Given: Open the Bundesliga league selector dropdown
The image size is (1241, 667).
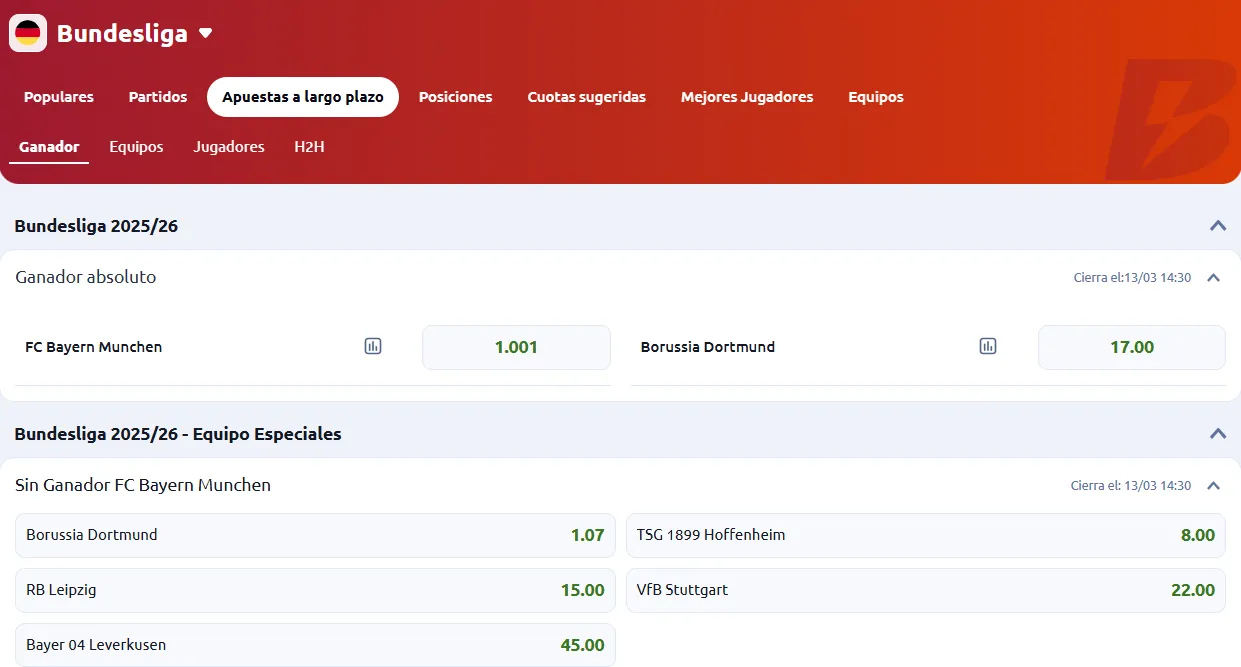Looking at the screenshot, I should tap(205, 32).
